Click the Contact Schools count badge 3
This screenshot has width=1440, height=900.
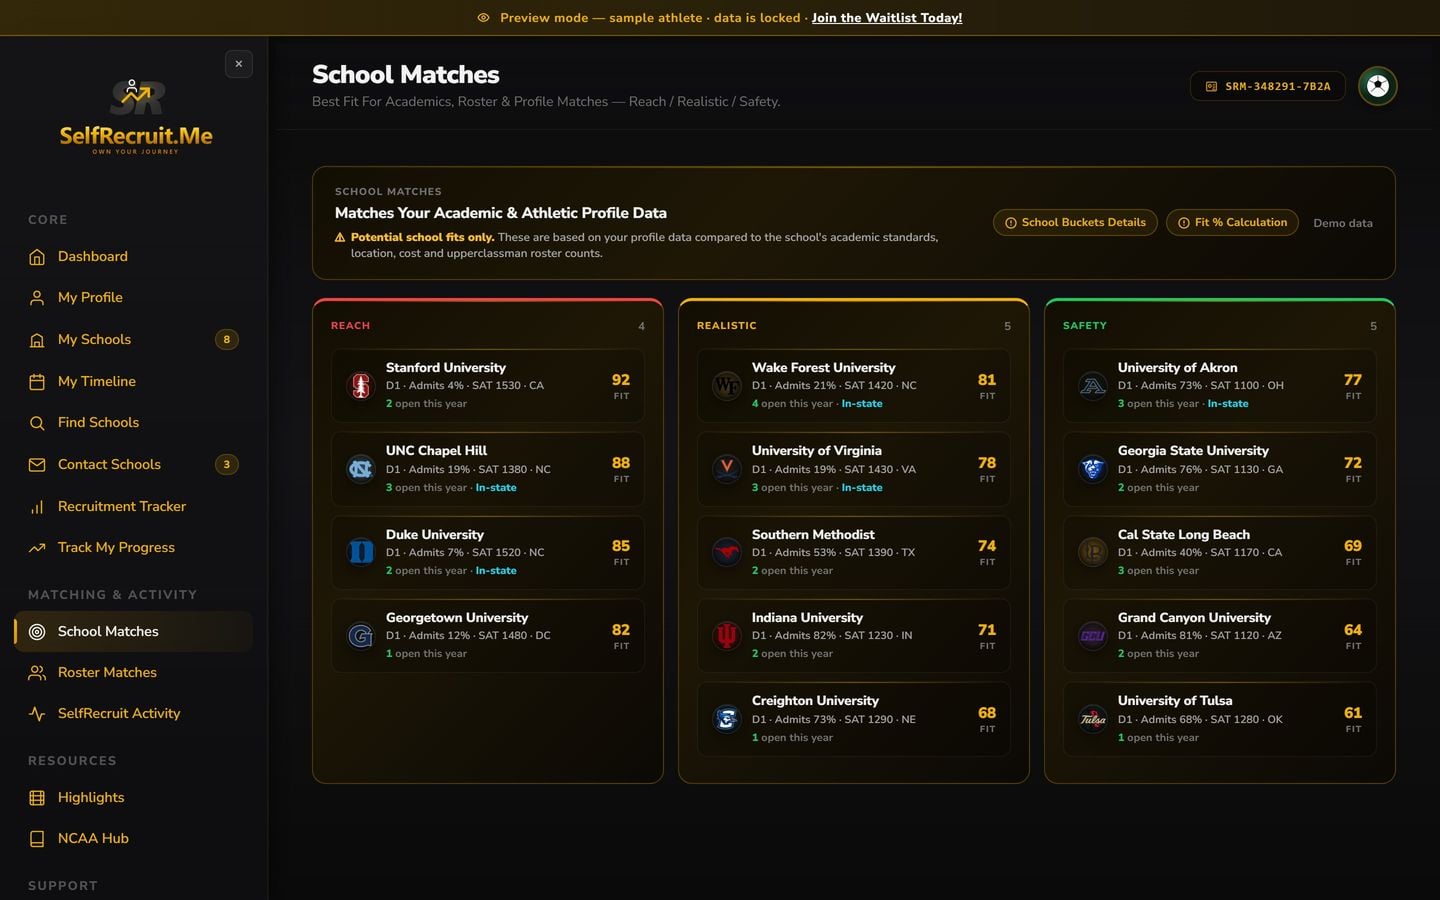coord(227,465)
